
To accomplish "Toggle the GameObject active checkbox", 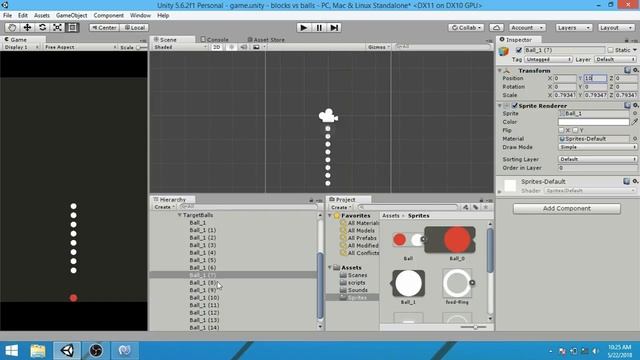I will tap(519, 50).
